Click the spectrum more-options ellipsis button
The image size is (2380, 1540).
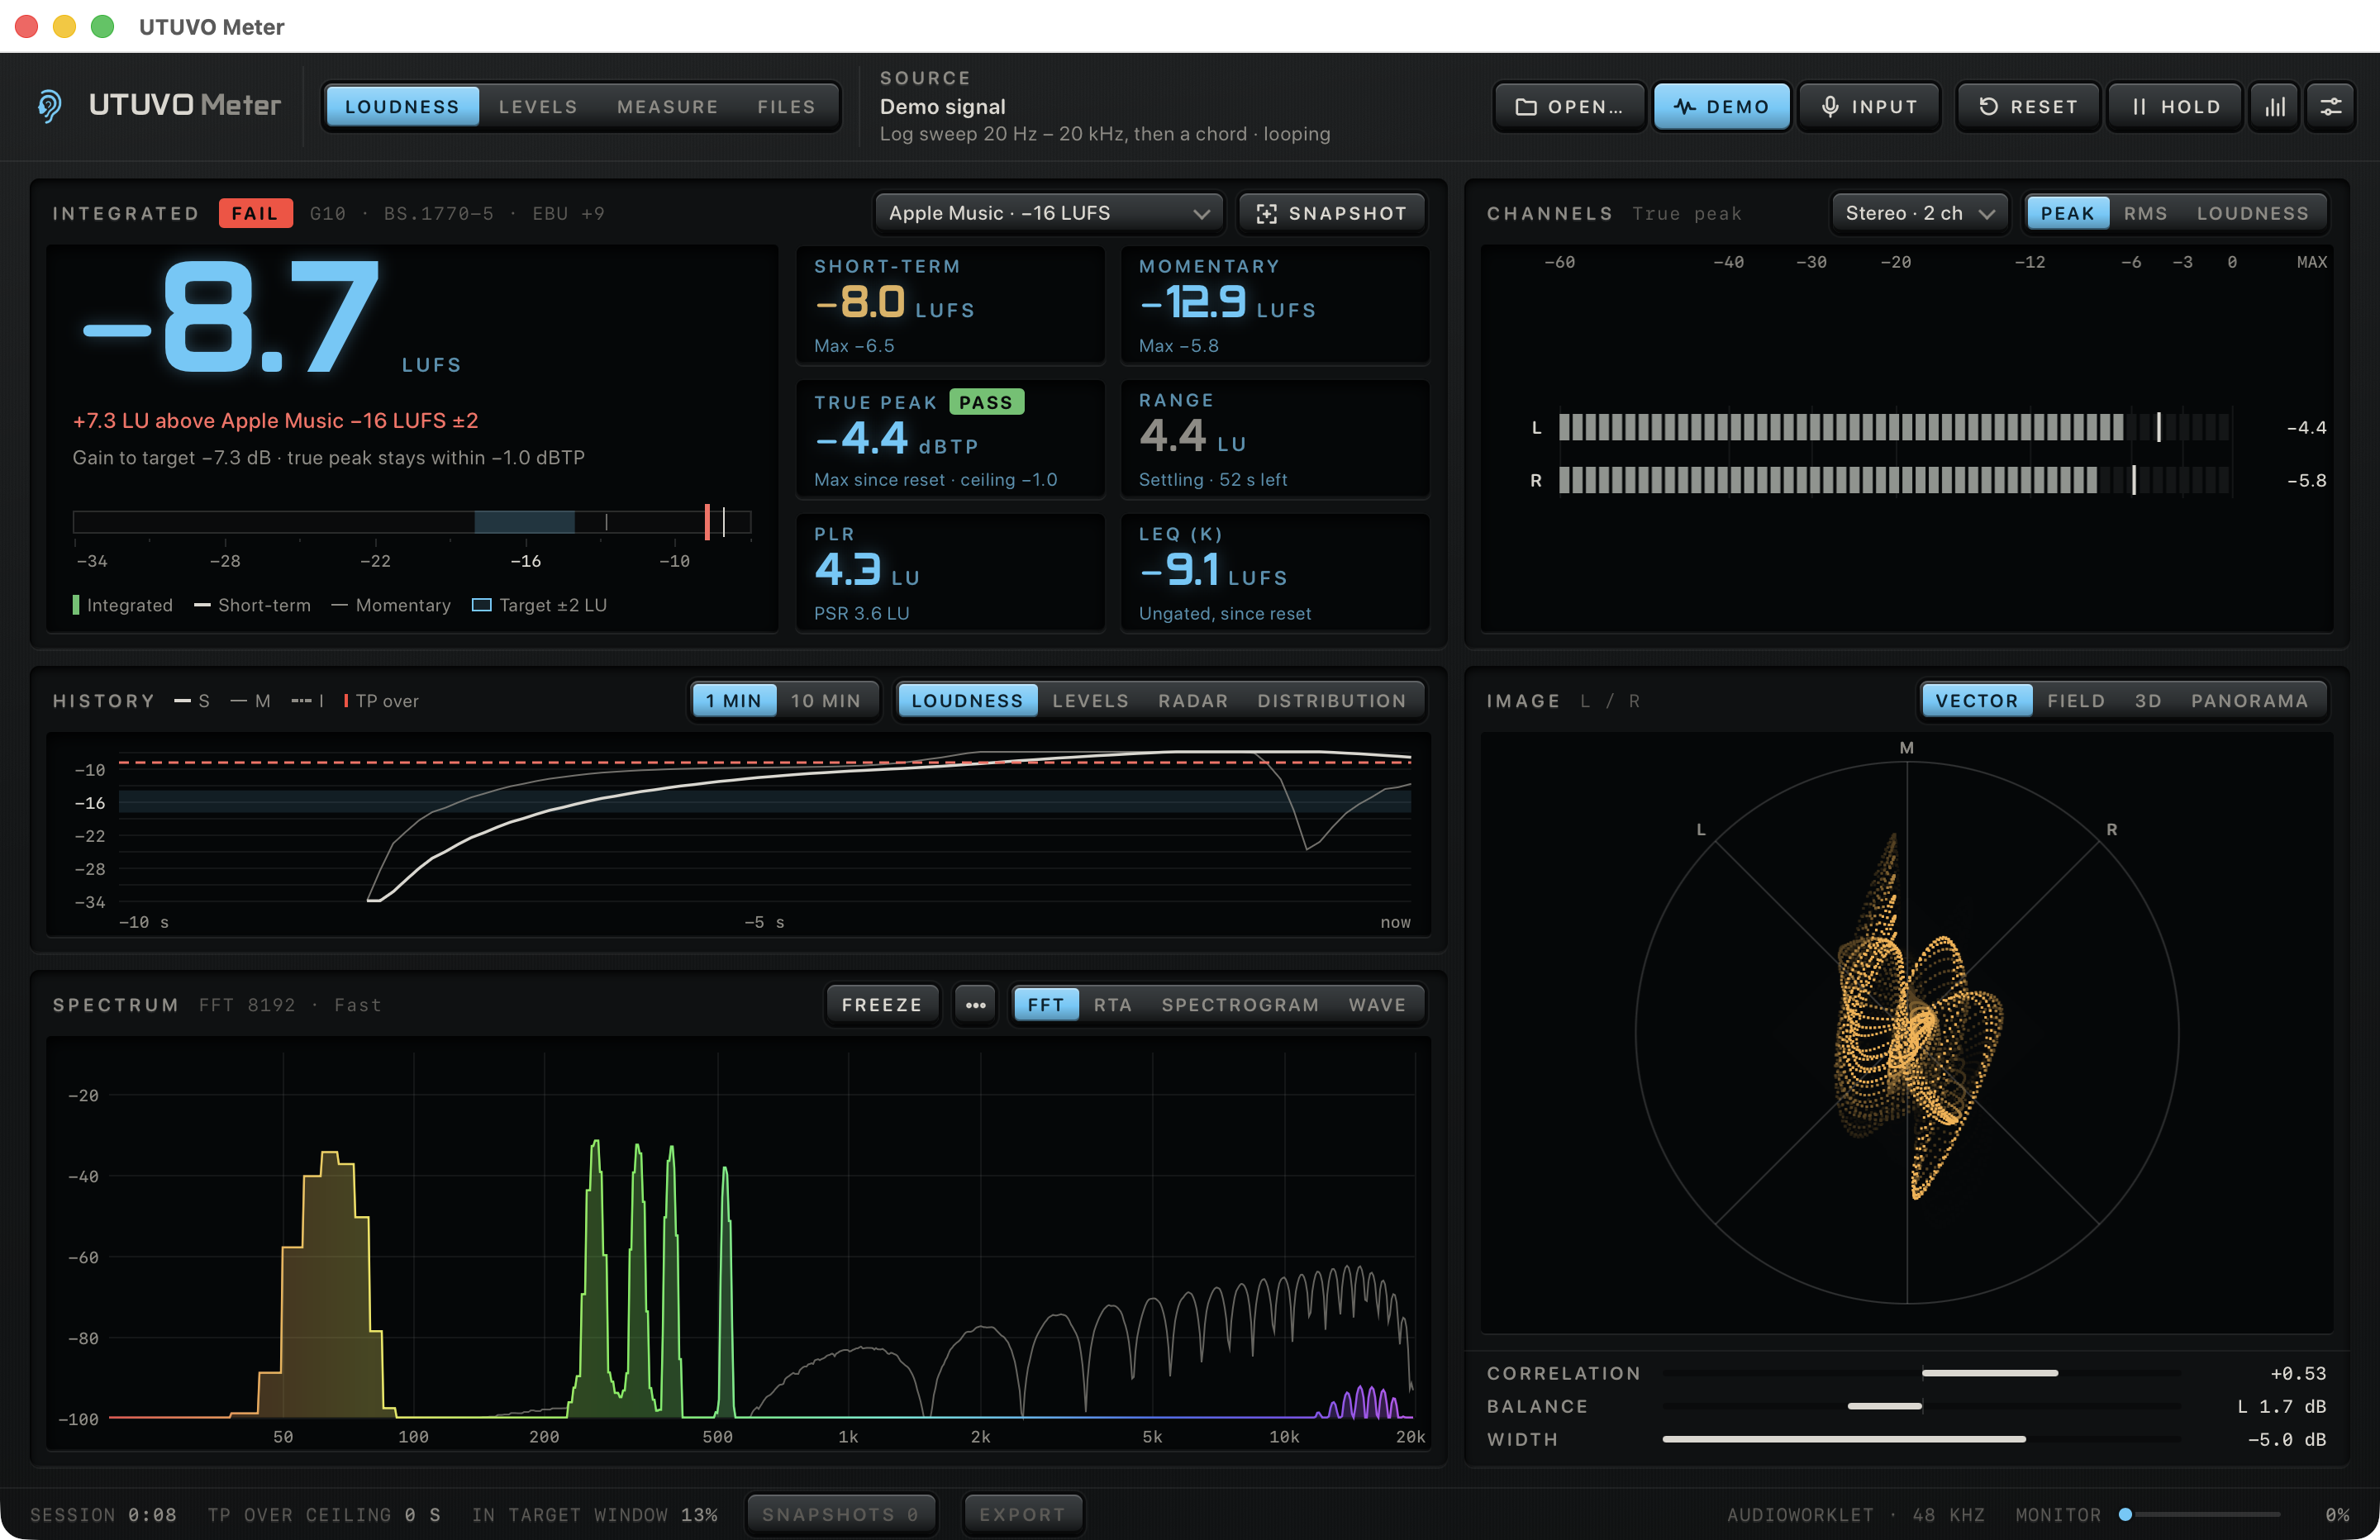coord(975,1005)
